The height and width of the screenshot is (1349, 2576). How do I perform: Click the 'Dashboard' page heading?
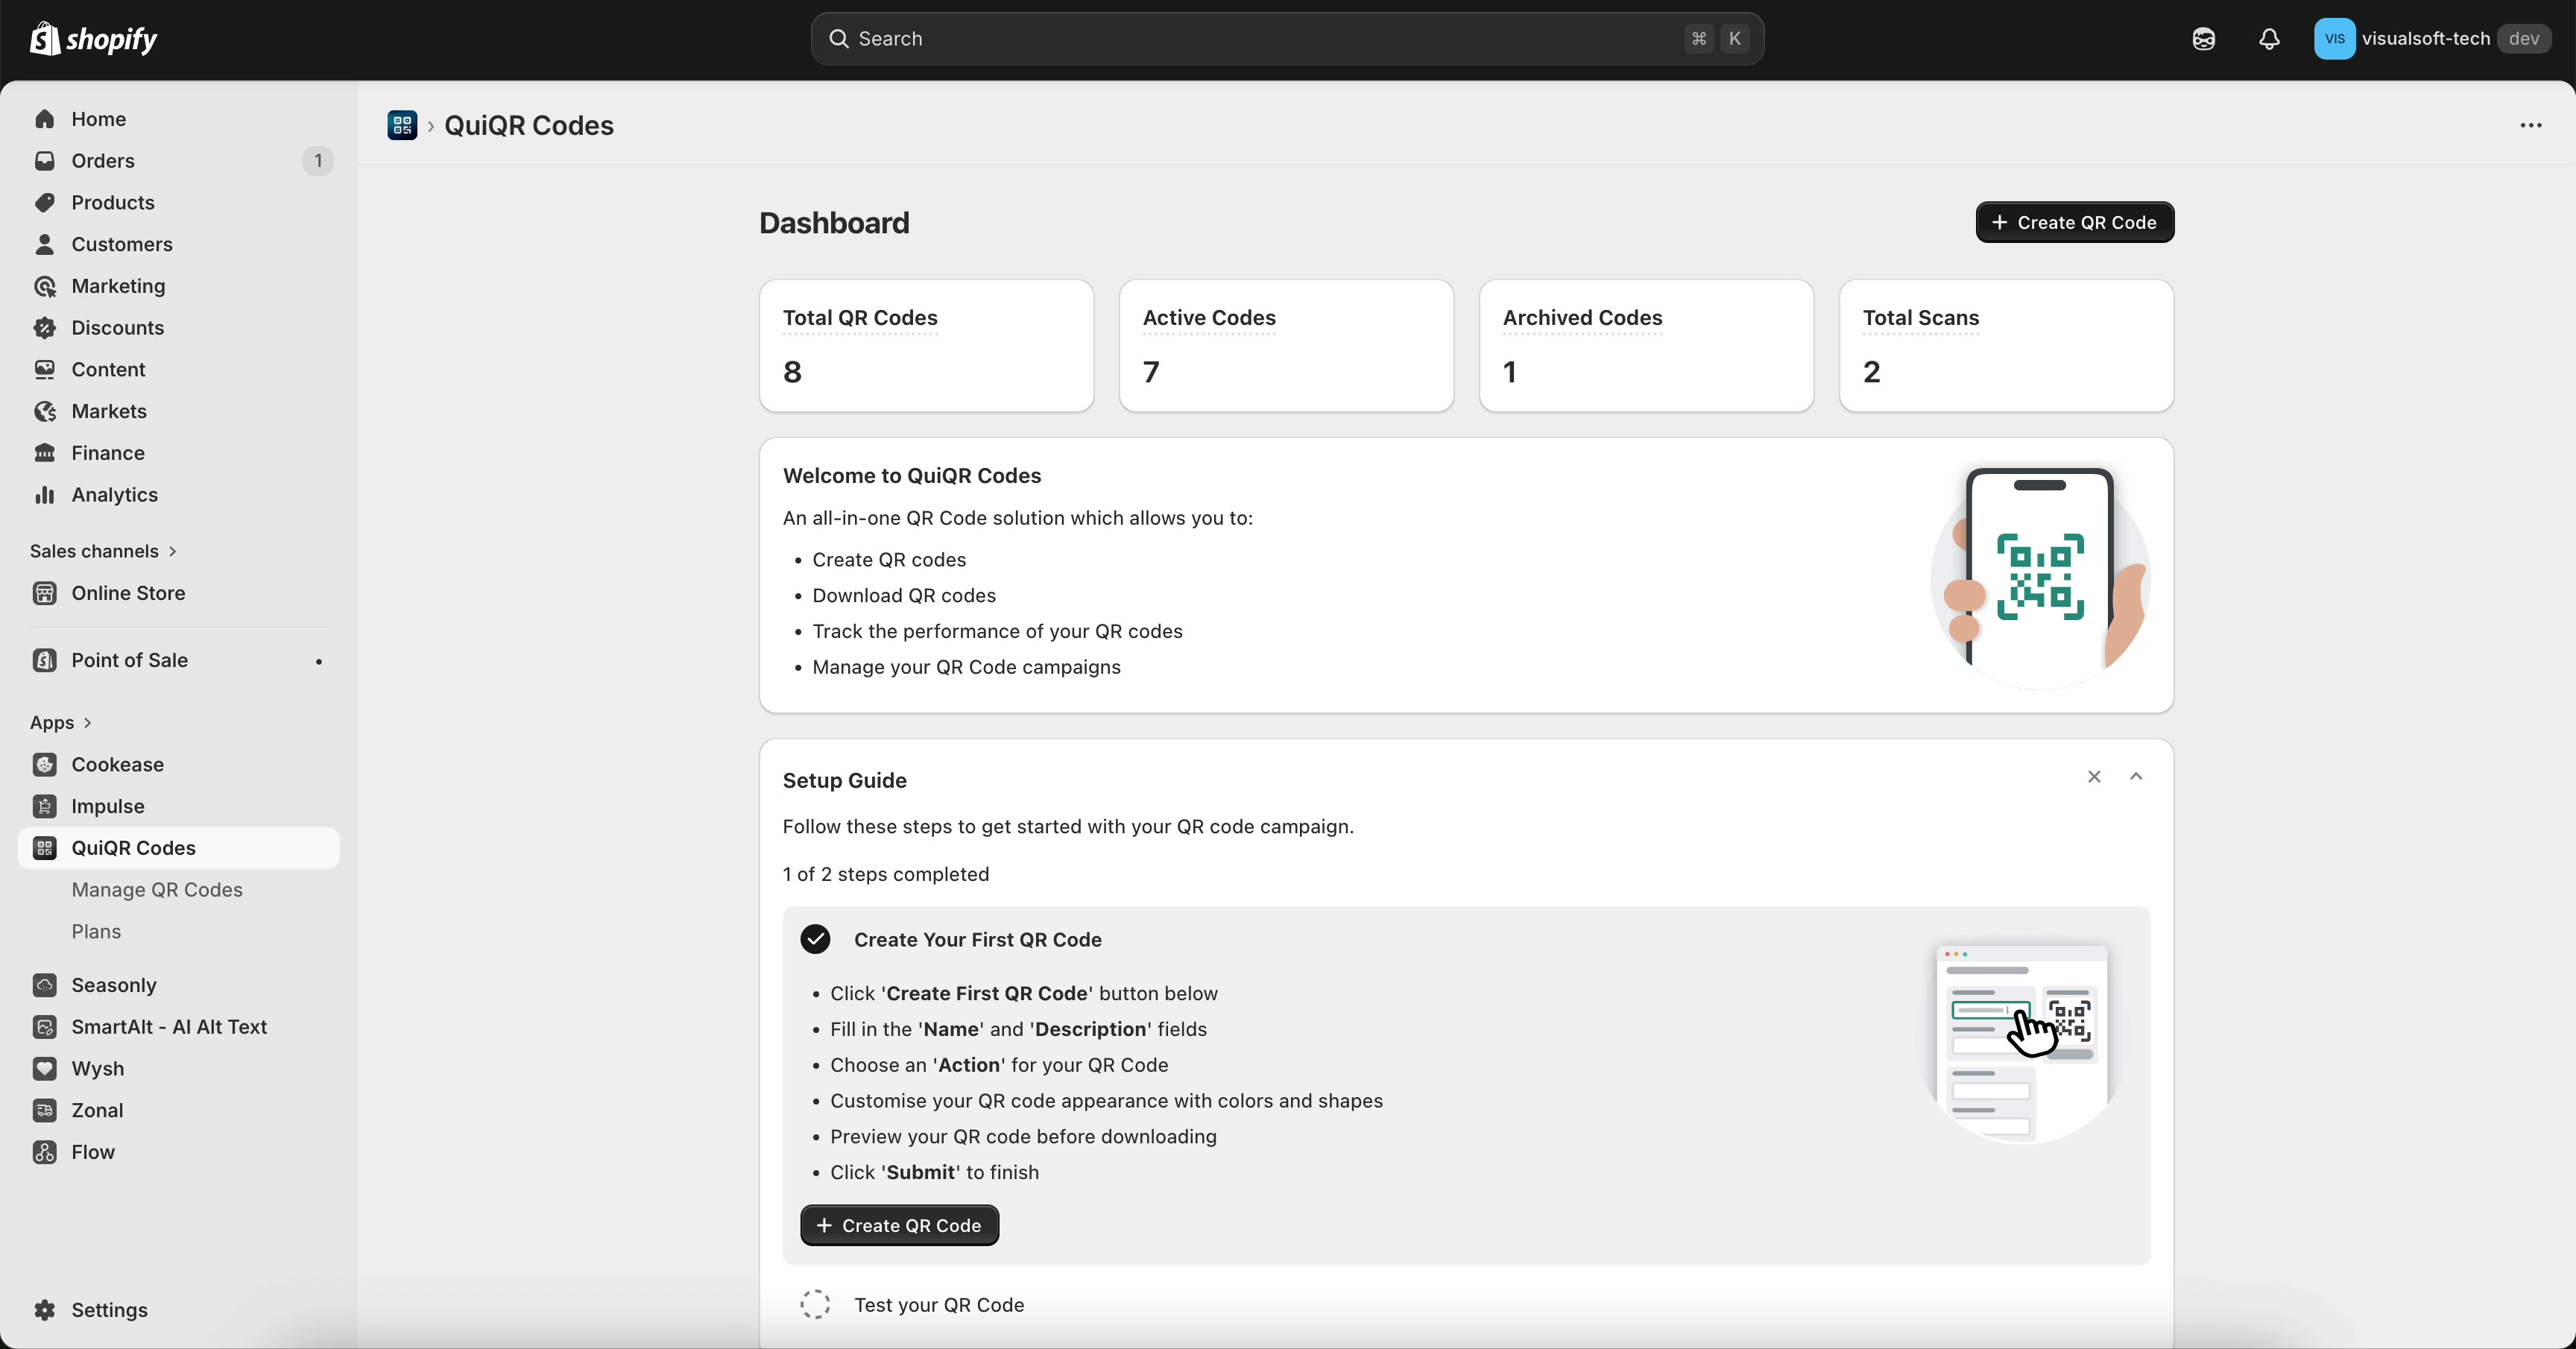(x=834, y=223)
